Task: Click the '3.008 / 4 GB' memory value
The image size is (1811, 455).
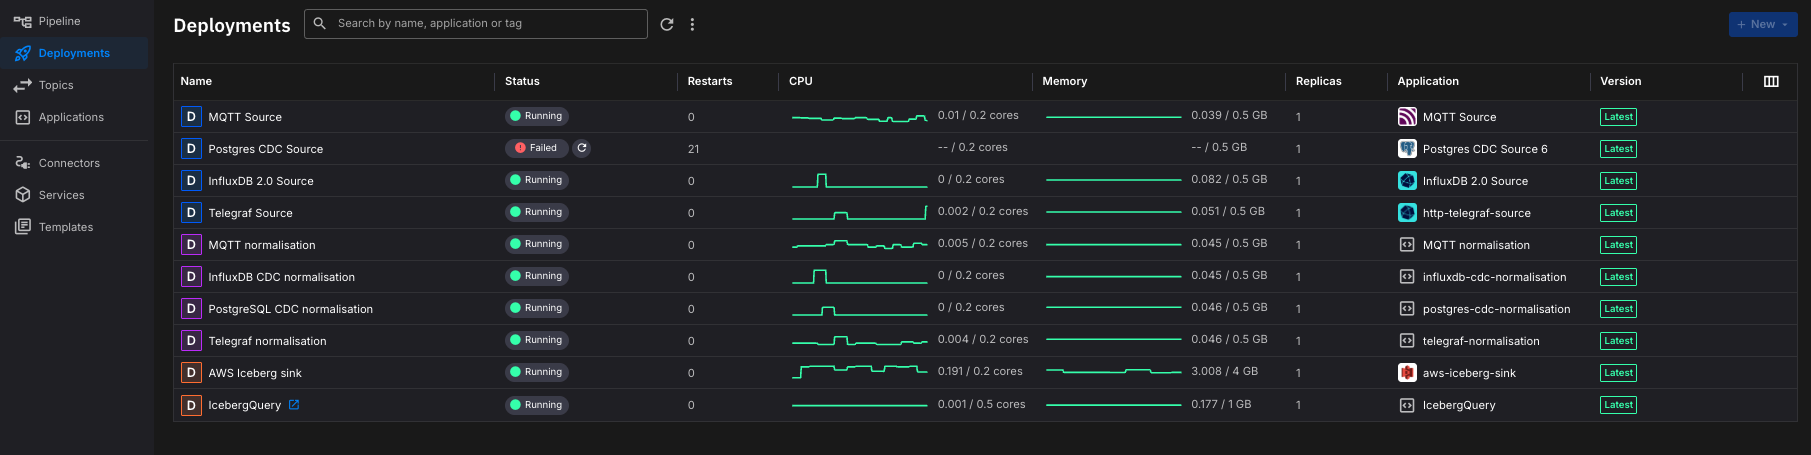Action: click(x=1224, y=371)
